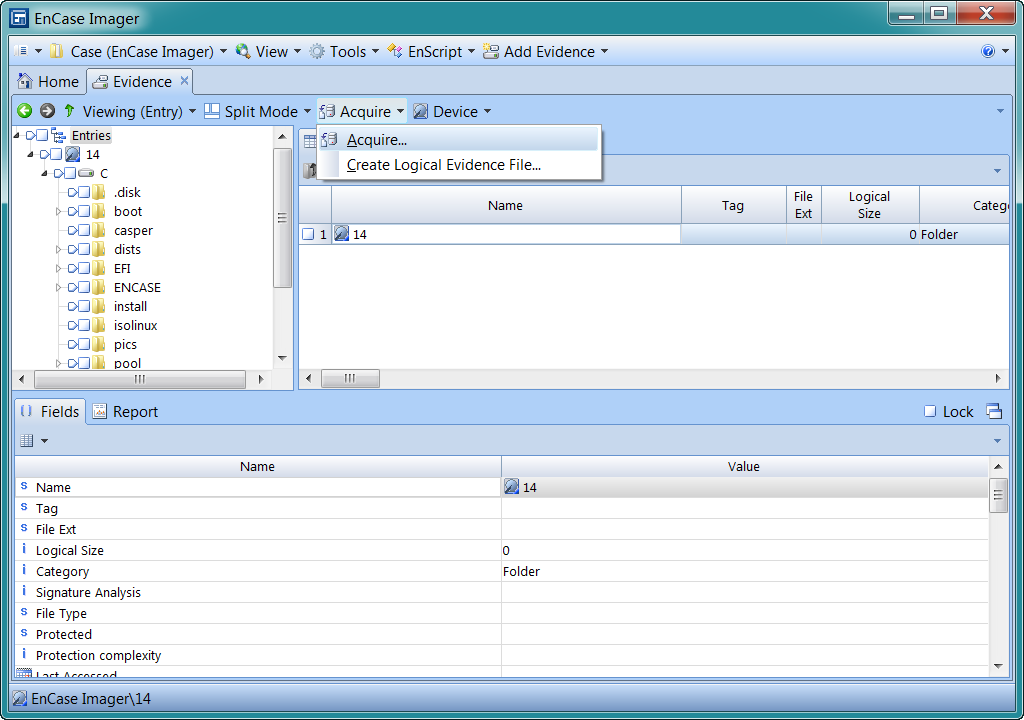The height and width of the screenshot is (720, 1024).
Task: Click the help question mark icon
Action: (987, 52)
